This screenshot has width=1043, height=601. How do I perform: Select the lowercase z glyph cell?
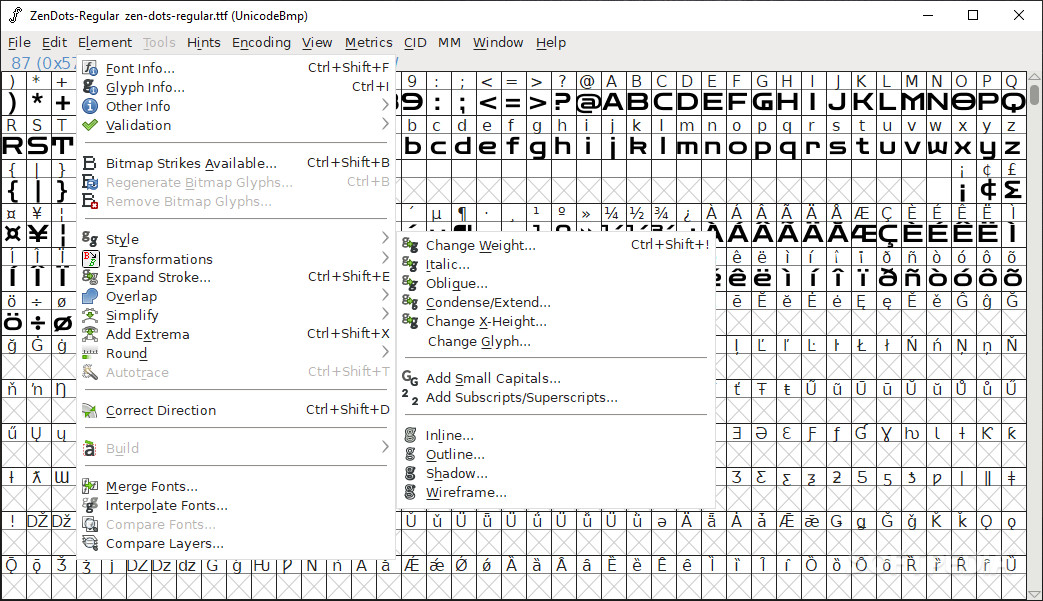point(1012,146)
